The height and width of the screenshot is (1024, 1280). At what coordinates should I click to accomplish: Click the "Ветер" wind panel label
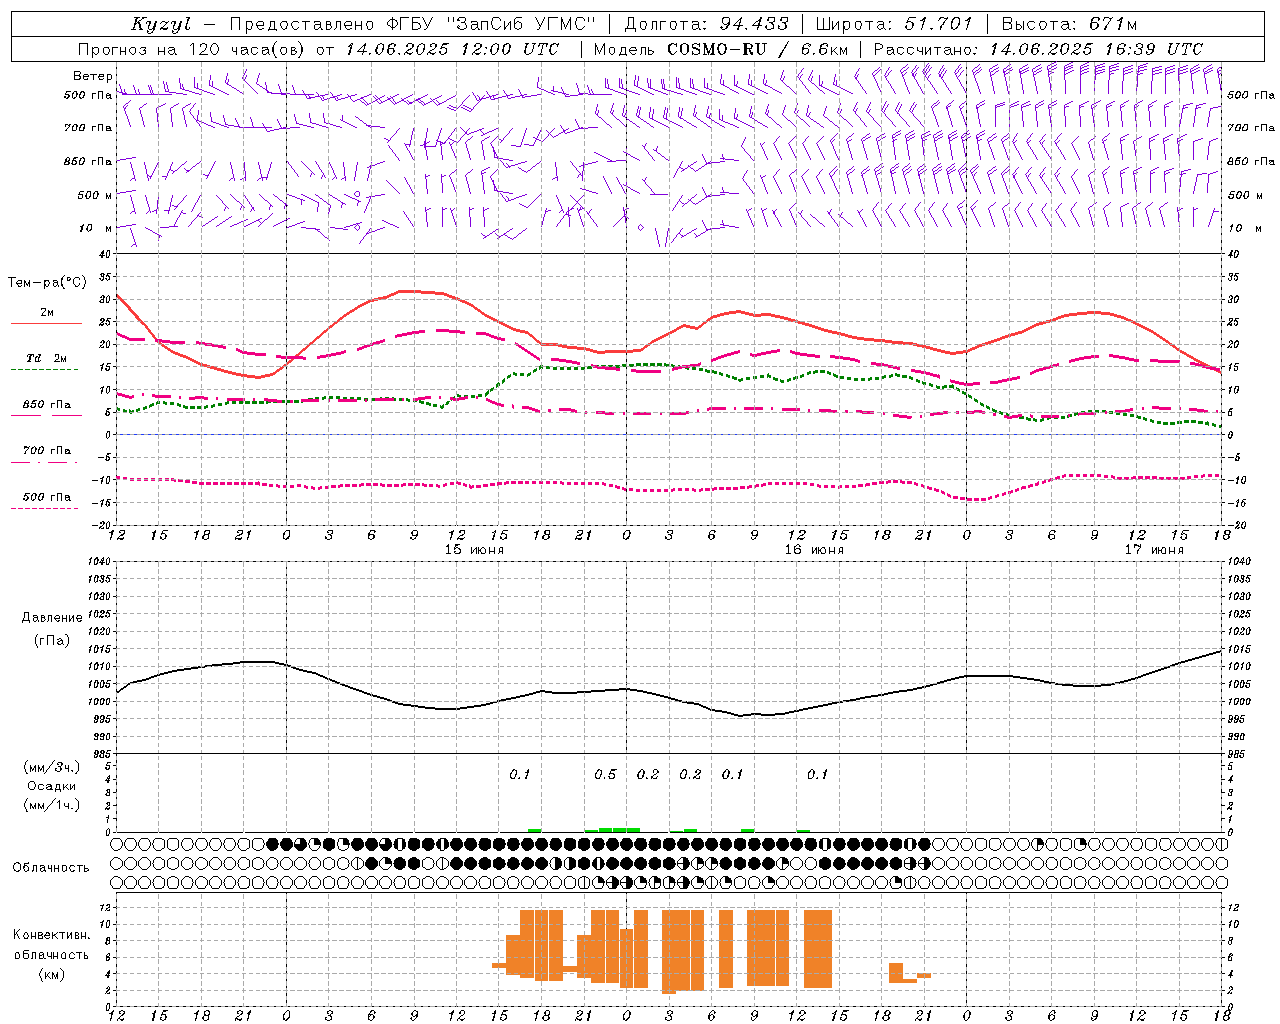(x=92, y=76)
